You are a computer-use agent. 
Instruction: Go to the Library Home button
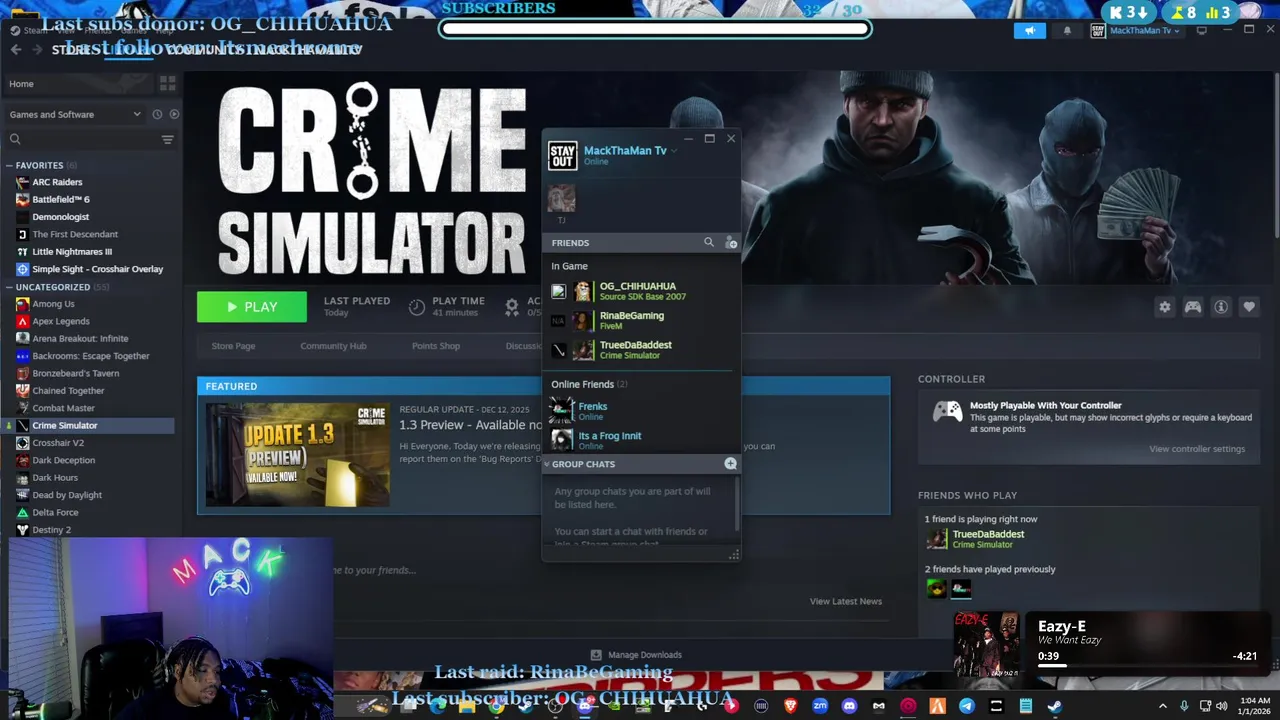click(x=78, y=84)
